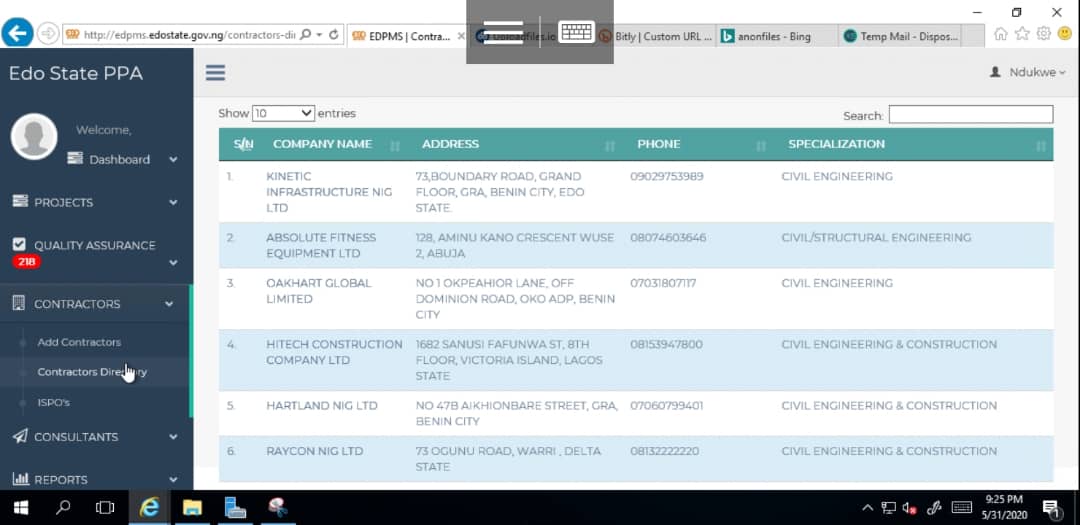This screenshot has width=1080, height=525.
Task: Open ISPO's sidebar link
Action: click(54, 402)
